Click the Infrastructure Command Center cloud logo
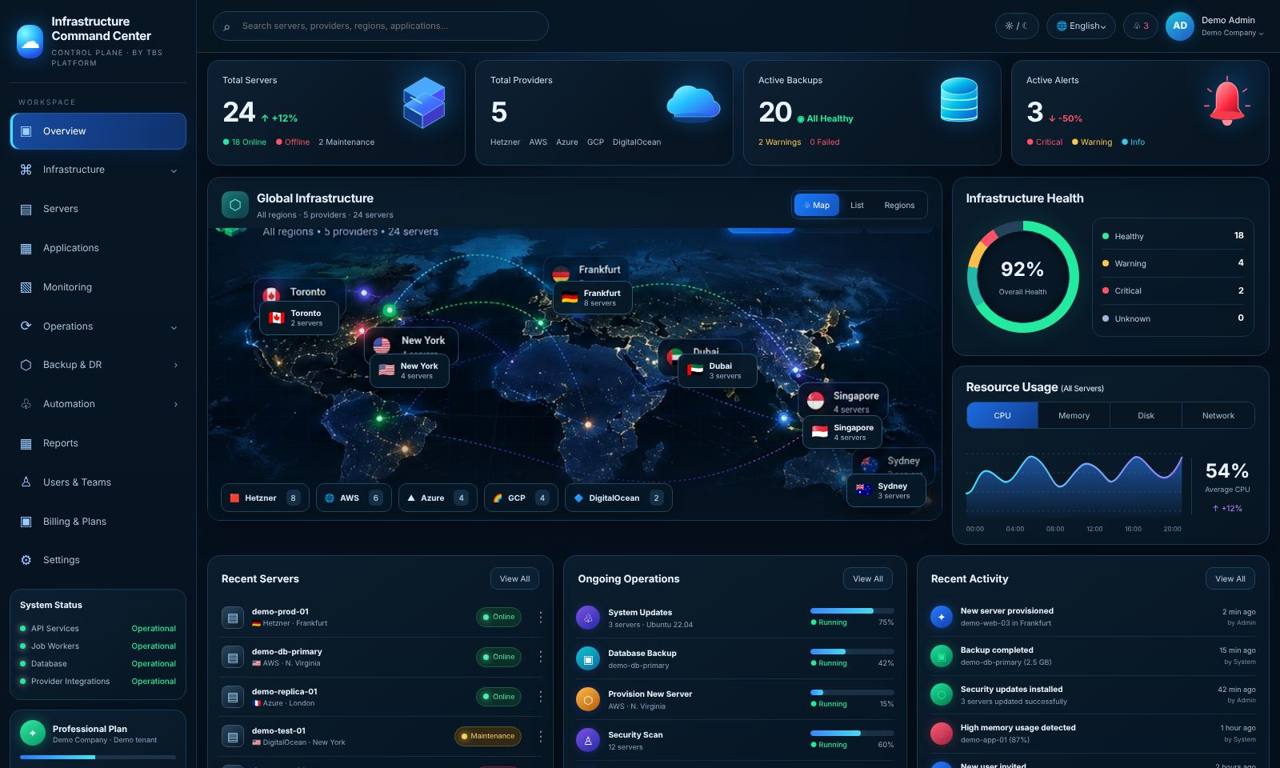Viewport: 1280px width, 768px height. (x=30, y=41)
